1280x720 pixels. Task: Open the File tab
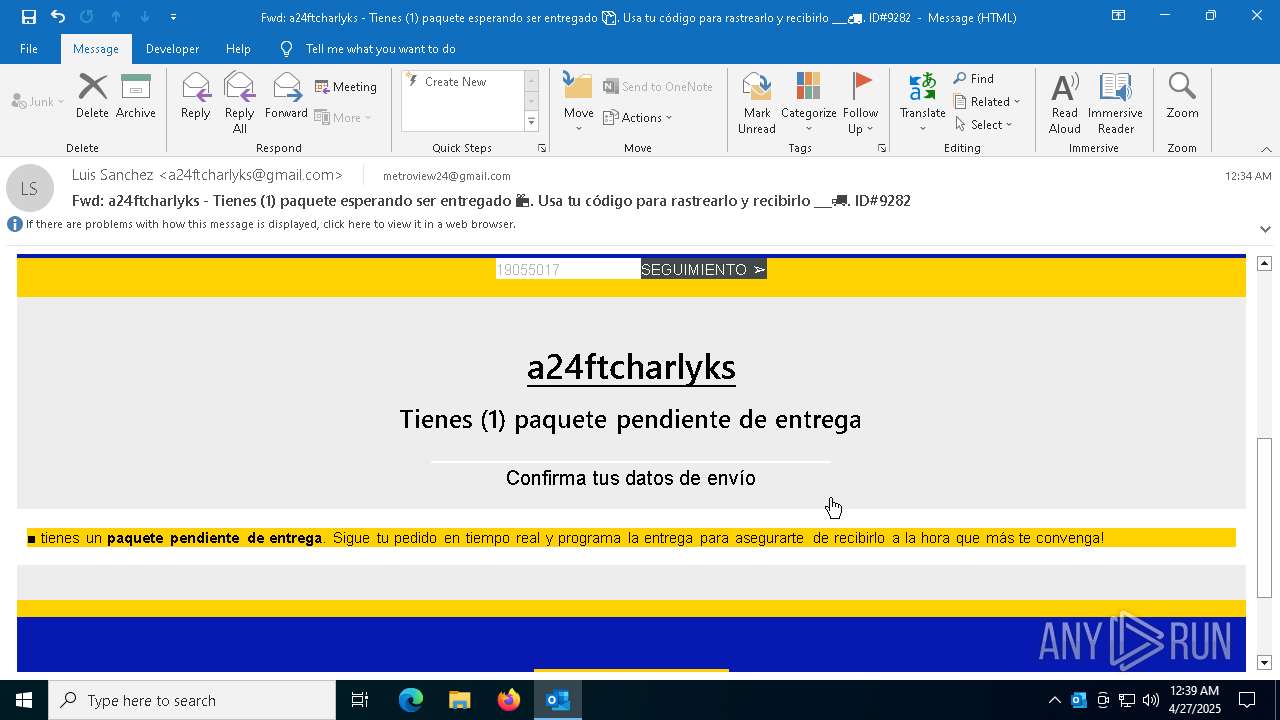pyautogui.click(x=29, y=49)
